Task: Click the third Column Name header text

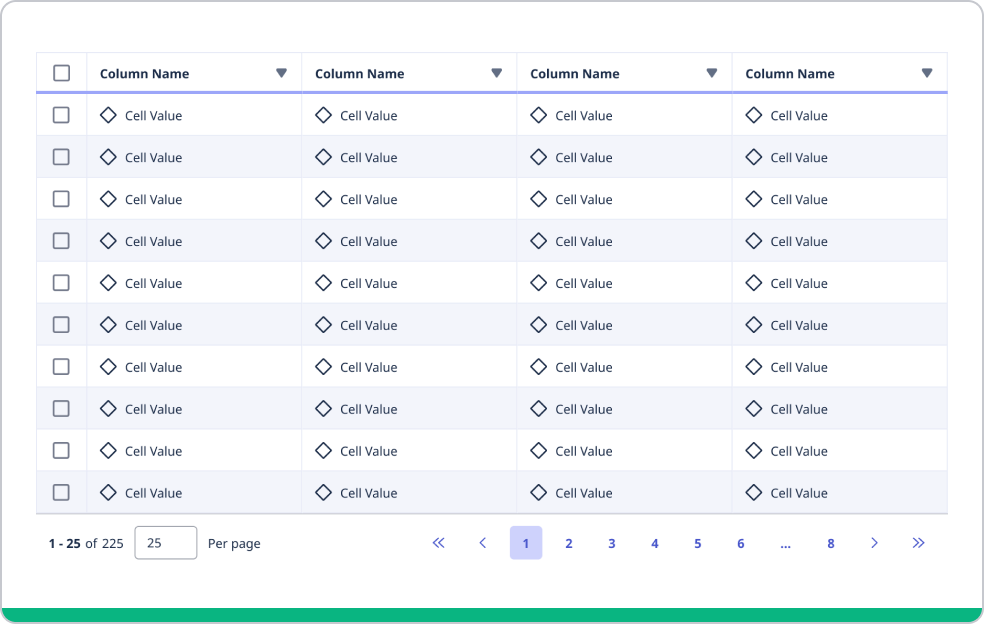Action: click(575, 73)
